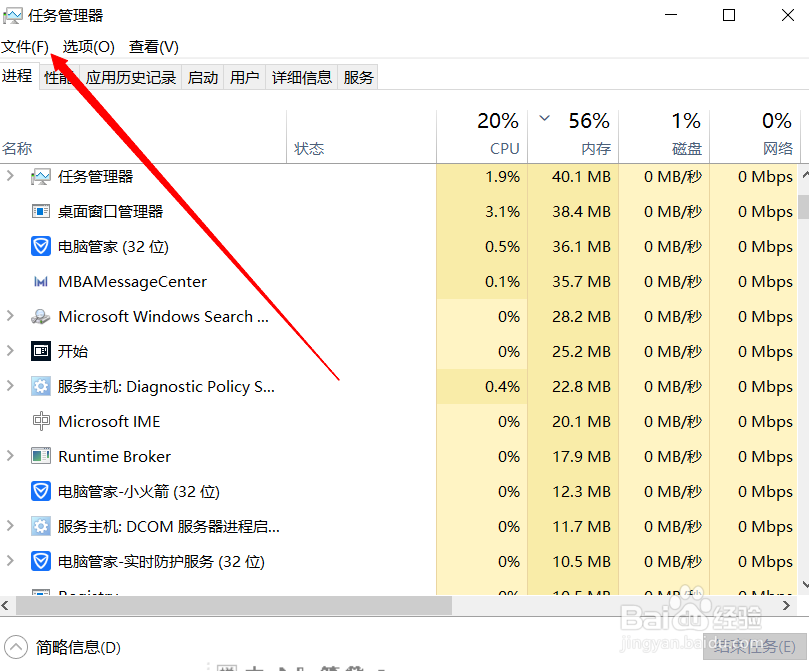Expand the Runtime Broker group
Screen dimensions: 809x671
pyautogui.click(x=10, y=455)
